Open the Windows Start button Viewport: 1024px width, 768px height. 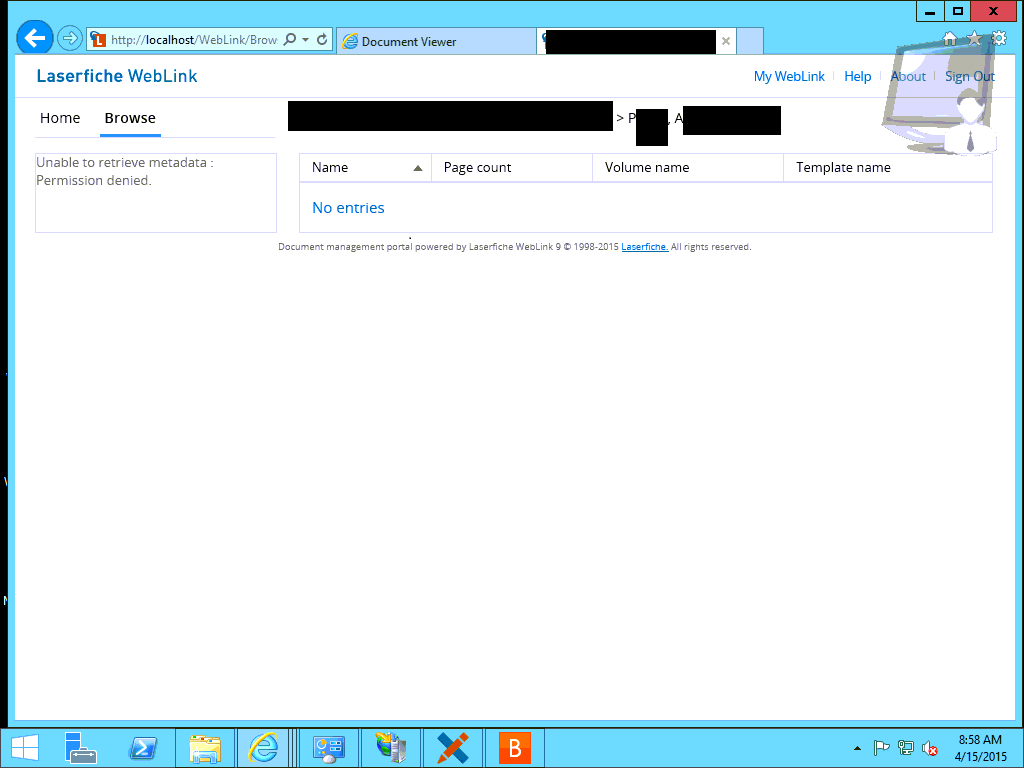click(25, 748)
